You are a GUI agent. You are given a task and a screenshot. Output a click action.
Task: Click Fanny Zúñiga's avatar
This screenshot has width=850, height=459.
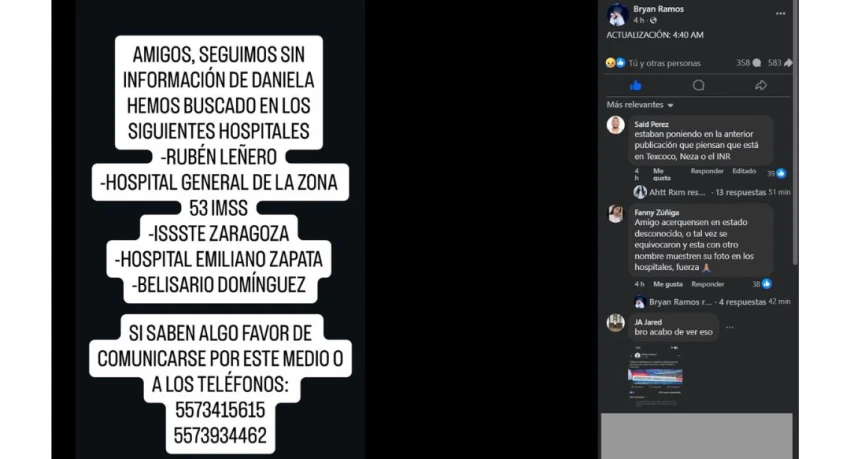coord(615,214)
